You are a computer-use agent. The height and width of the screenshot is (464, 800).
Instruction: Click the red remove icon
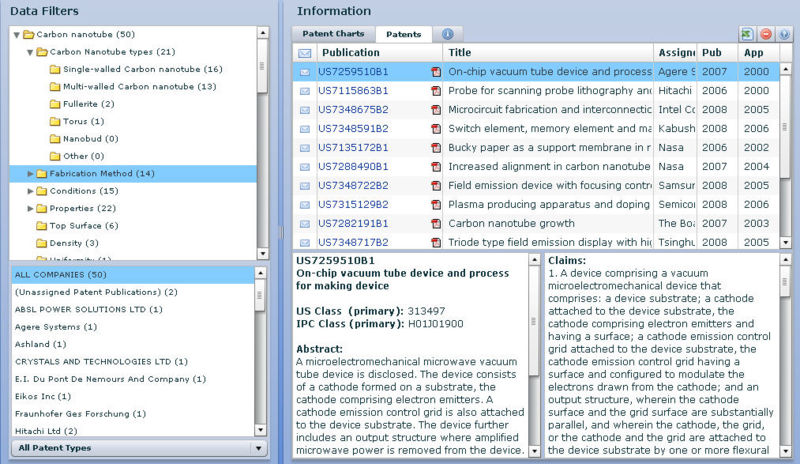(x=766, y=34)
